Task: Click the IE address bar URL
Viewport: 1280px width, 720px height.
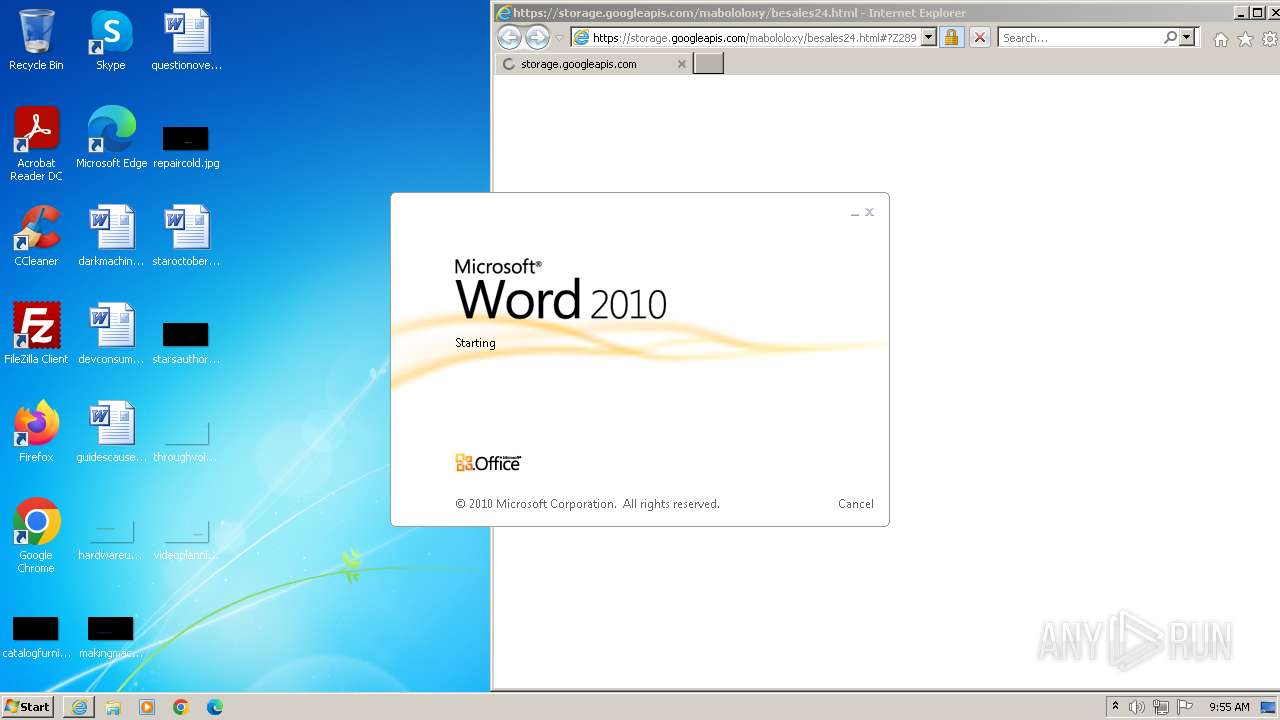Action: coord(754,38)
